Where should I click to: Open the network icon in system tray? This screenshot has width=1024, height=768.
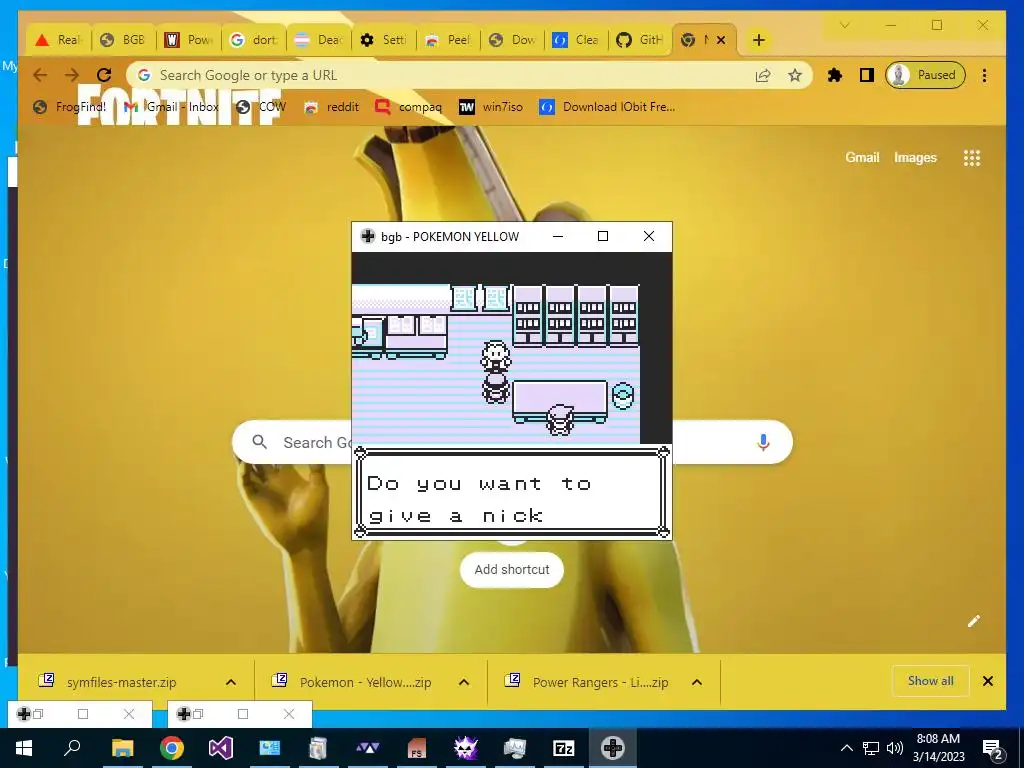pos(871,748)
